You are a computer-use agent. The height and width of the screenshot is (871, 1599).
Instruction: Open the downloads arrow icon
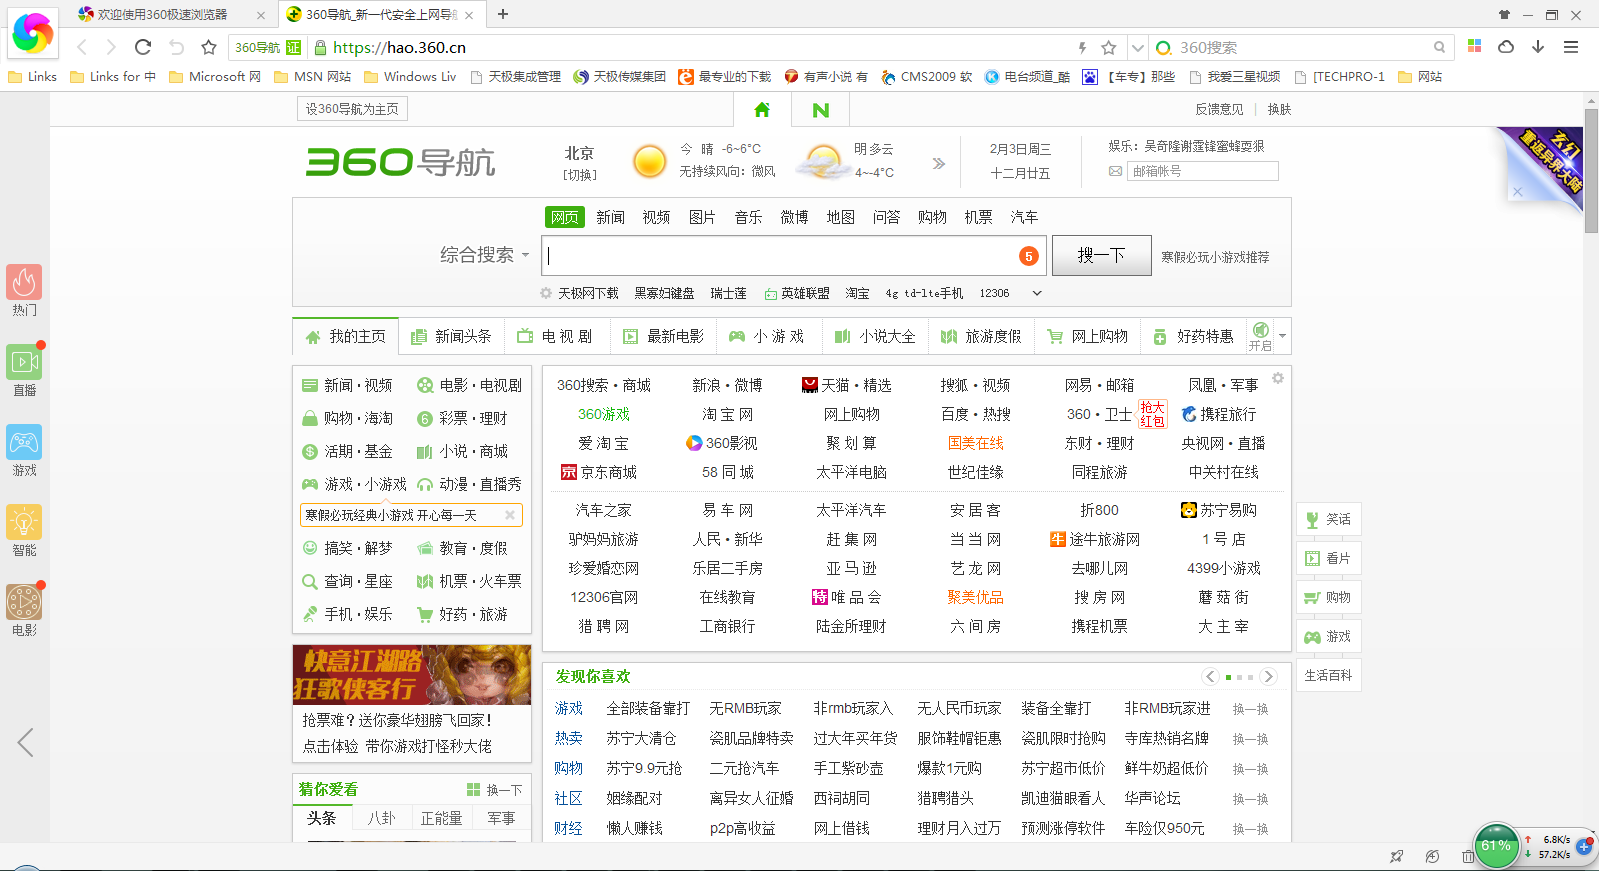(x=1538, y=46)
